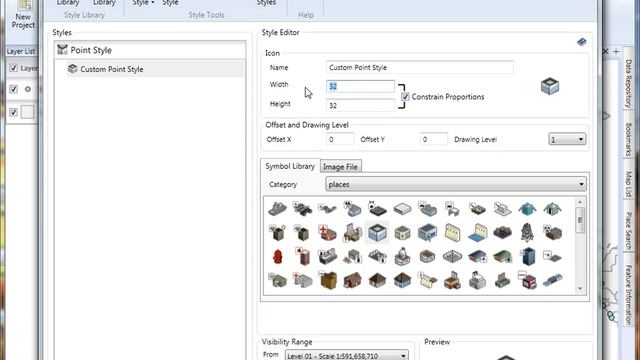Click the Point Style header icon
The width and height of the screenshot is (640, 360).
click(x=62, y=50)
